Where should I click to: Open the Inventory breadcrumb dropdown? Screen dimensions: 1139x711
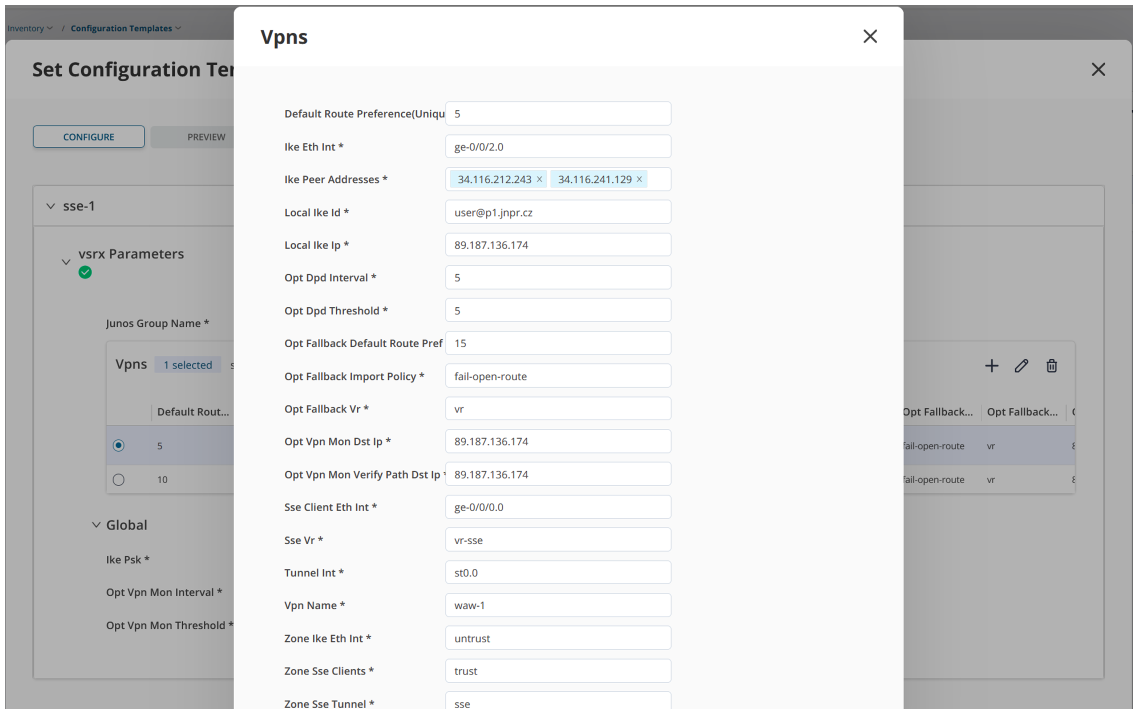coord(29,28)
